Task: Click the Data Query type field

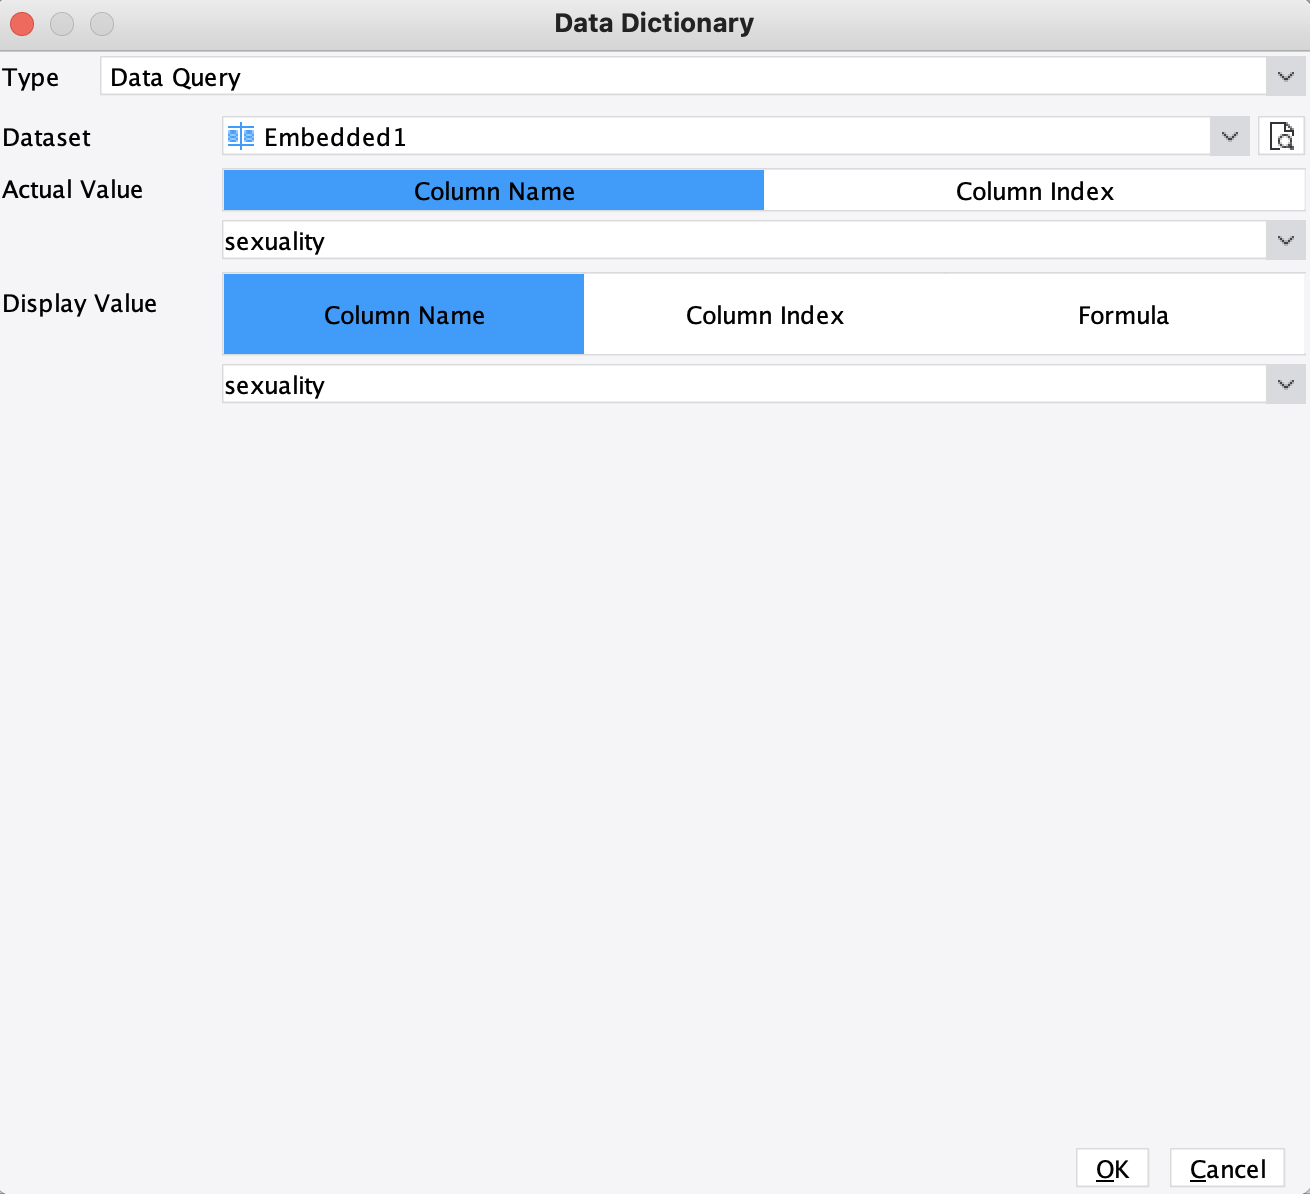Action: tap(682, 77)
